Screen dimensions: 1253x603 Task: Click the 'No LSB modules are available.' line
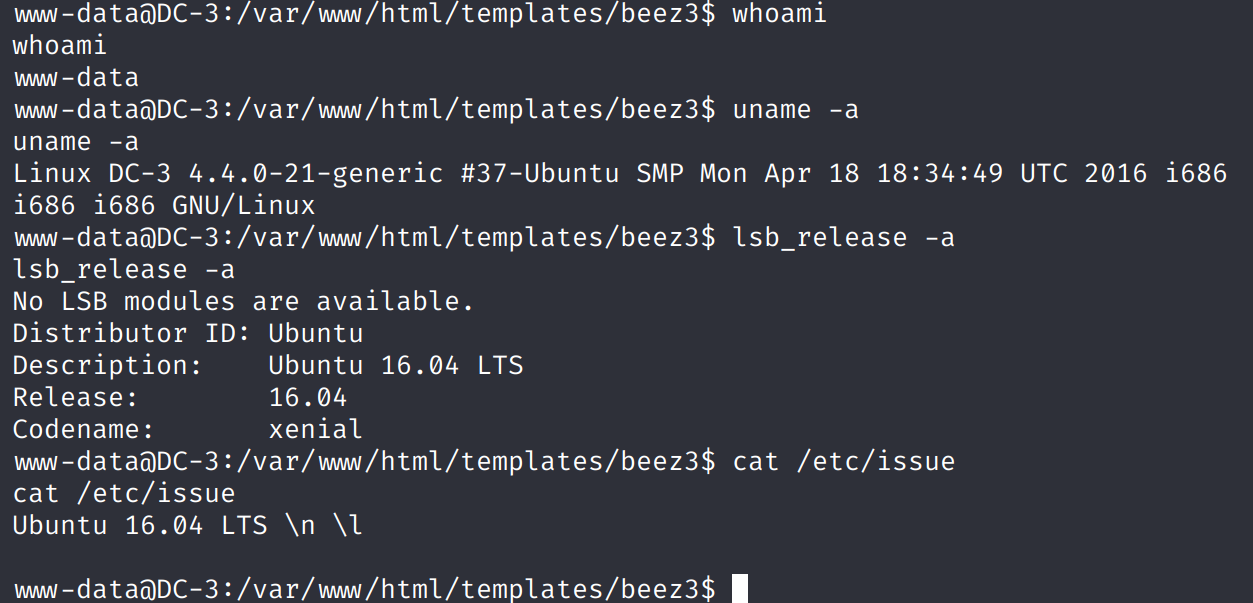(243, 301)
